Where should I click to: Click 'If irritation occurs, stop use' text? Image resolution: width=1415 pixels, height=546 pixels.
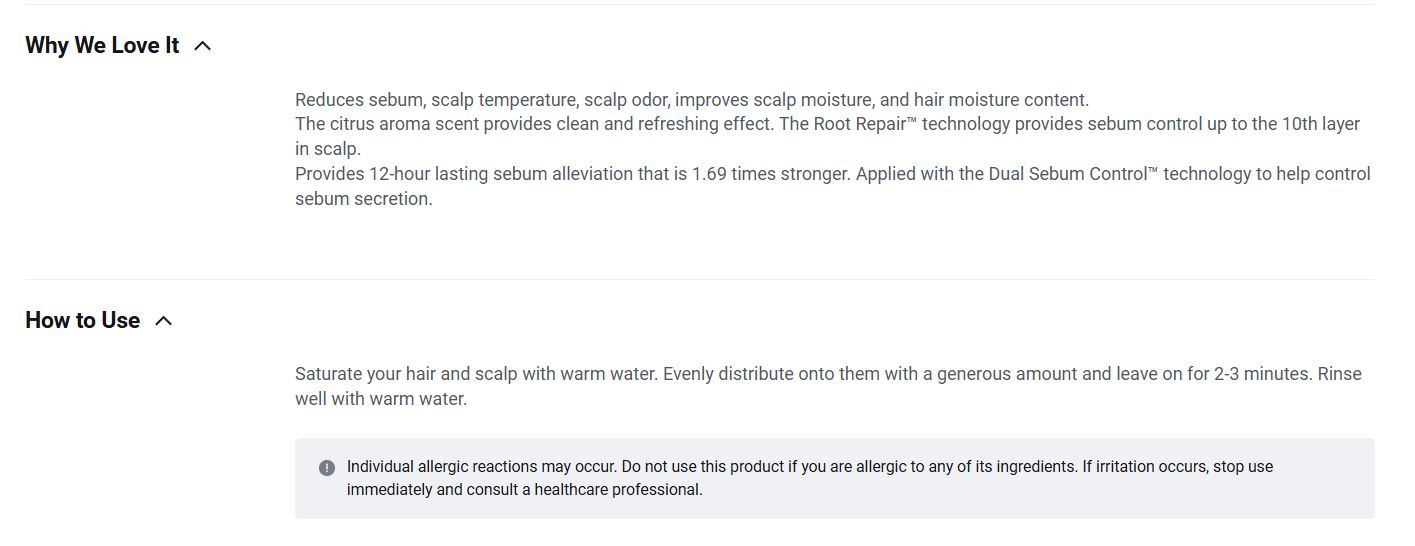(x=1177, y=467)
